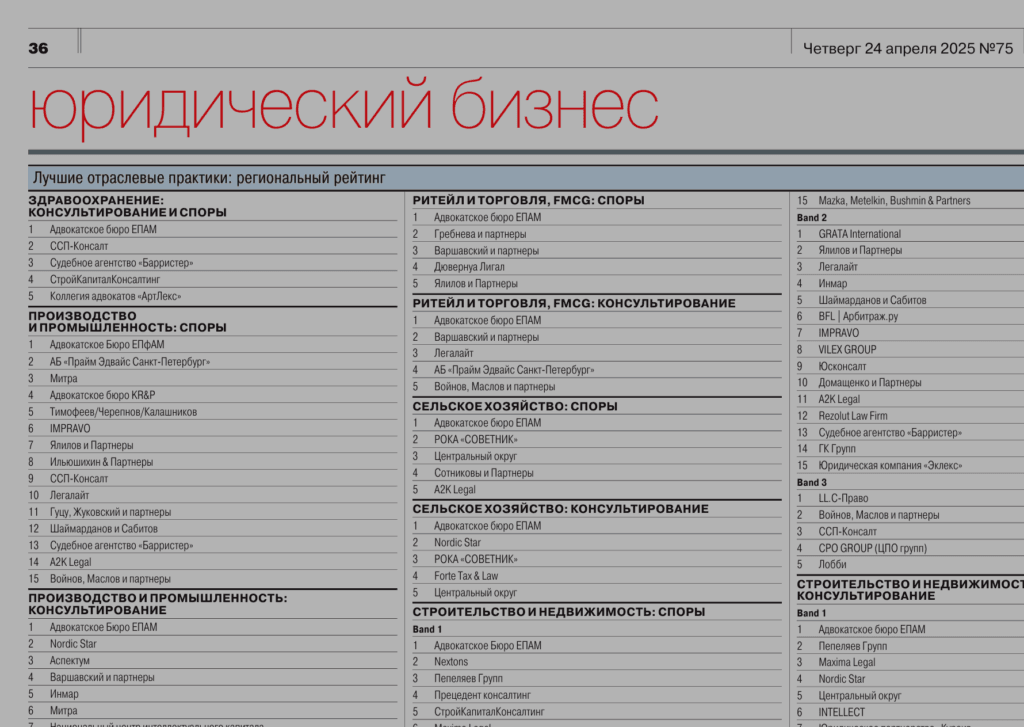Select "Гуцу, Жуковский и партнеры" row
Image resolution: width=1024 pixels, height=727 pixels.
212,512
